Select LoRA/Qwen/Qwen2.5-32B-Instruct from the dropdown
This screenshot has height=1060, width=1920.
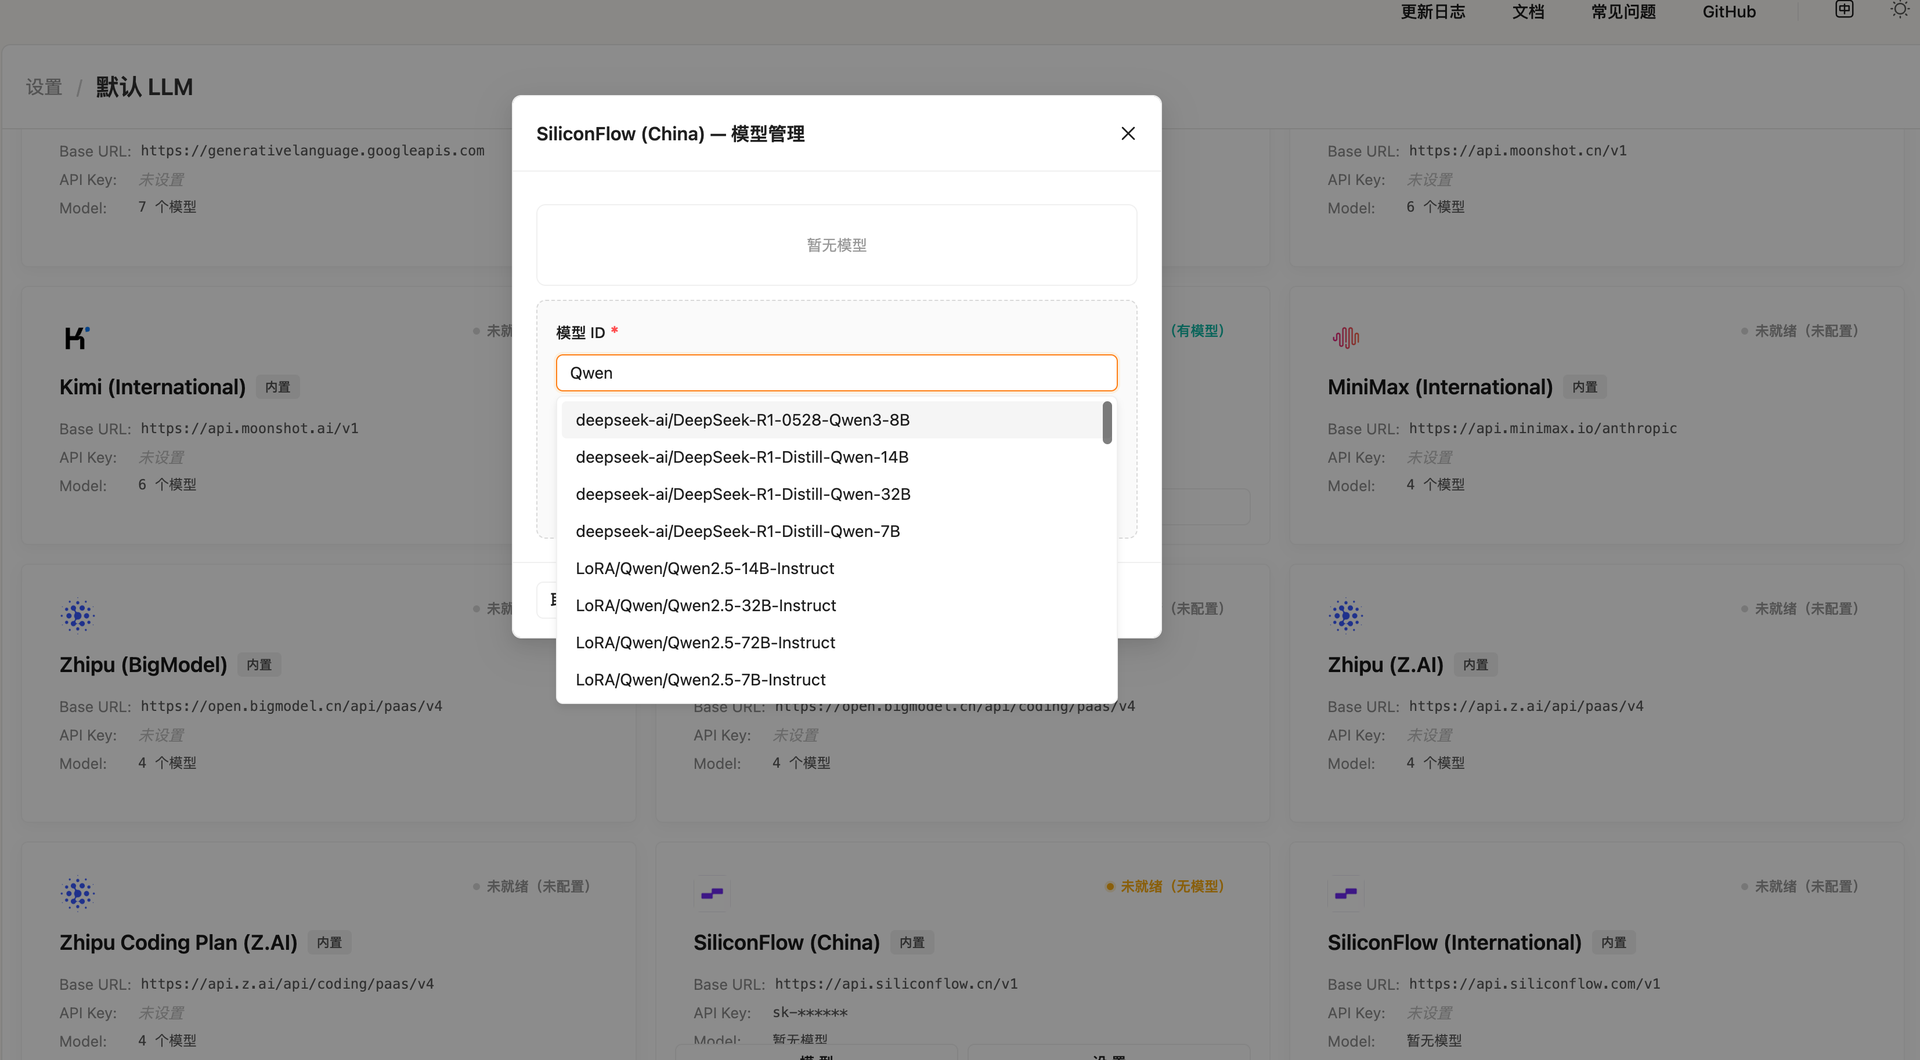[831, 605]
